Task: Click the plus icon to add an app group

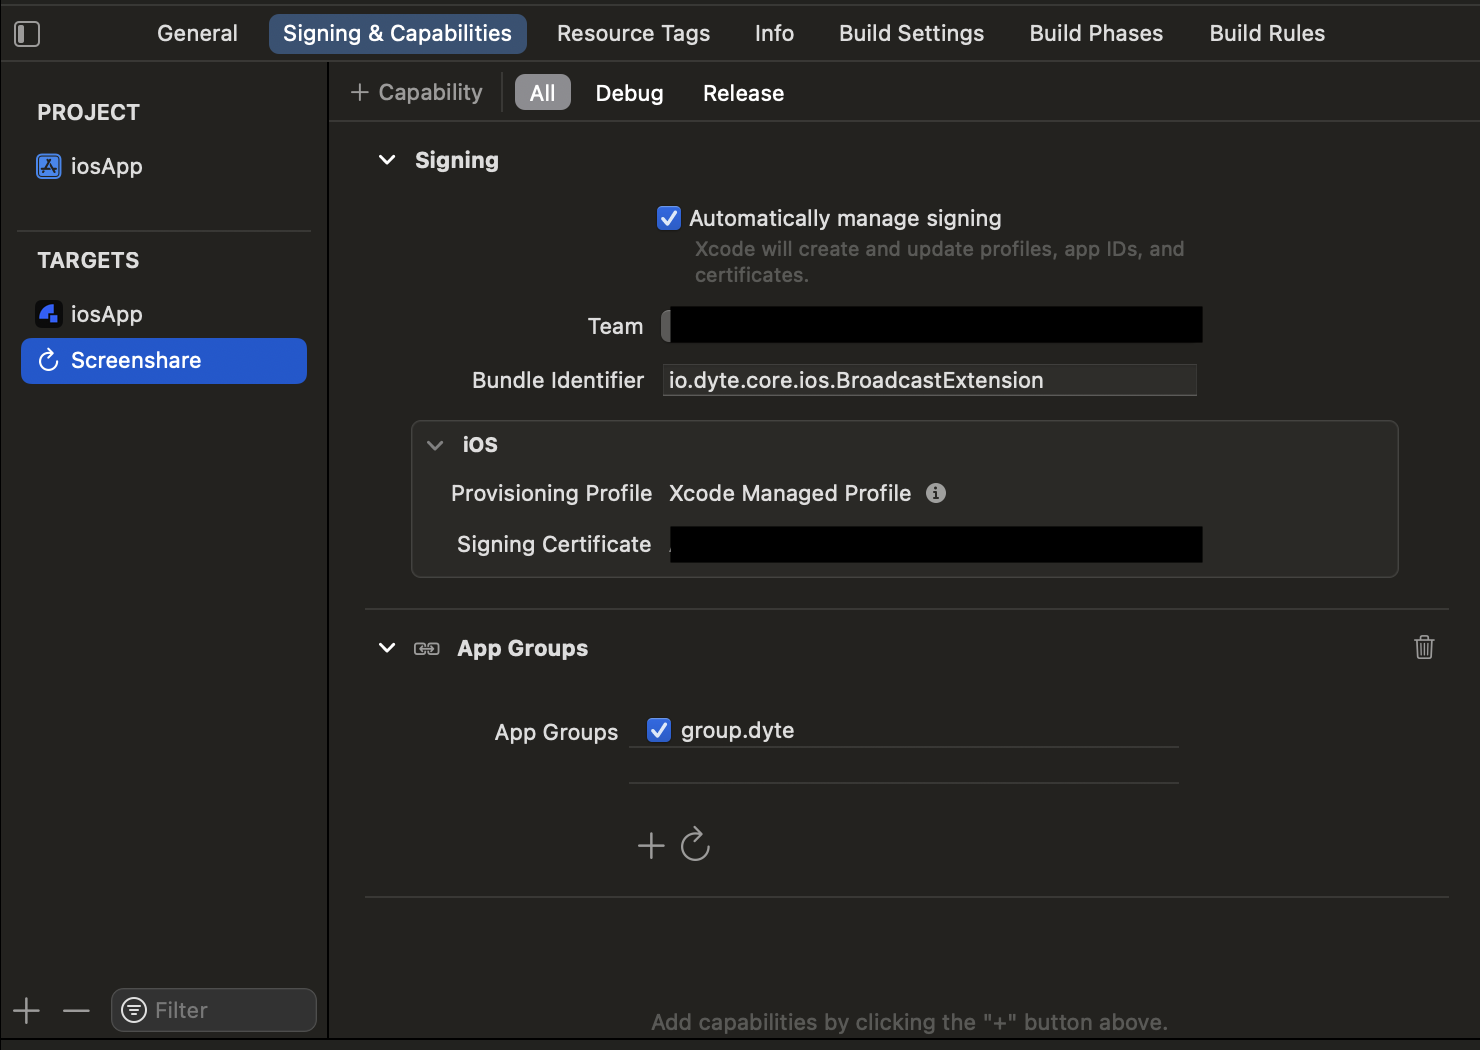Action: coord(650,845)
